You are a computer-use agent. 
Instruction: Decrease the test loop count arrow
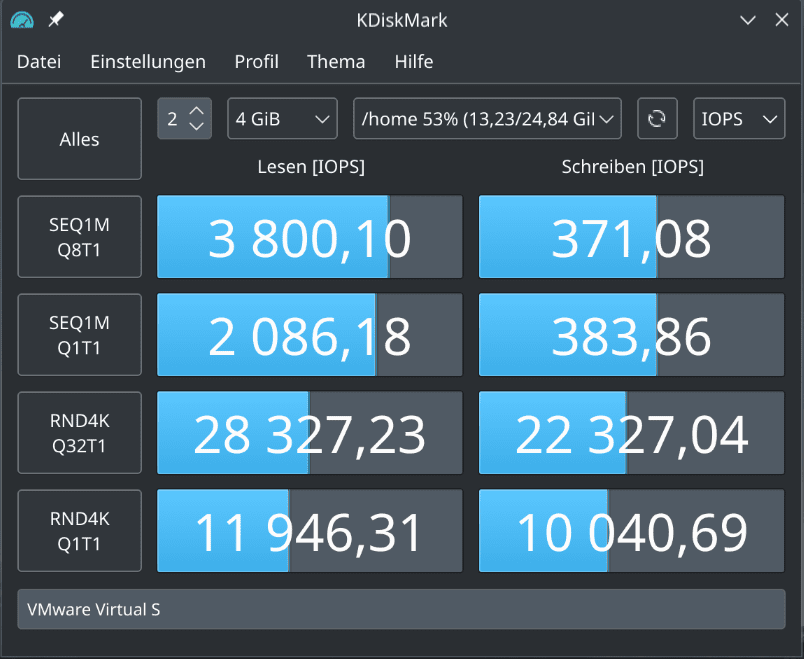coord(197,126)
